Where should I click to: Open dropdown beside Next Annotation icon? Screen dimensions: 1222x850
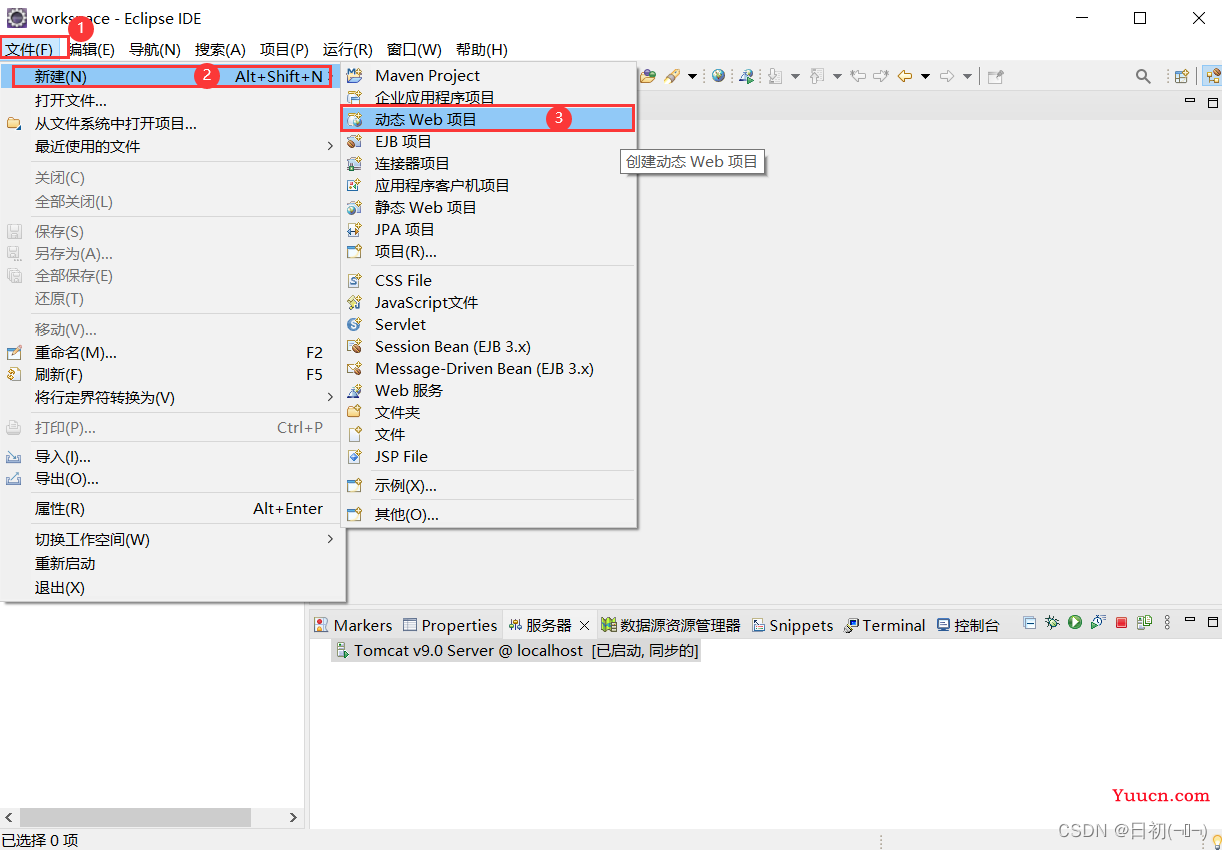(795, 76)
